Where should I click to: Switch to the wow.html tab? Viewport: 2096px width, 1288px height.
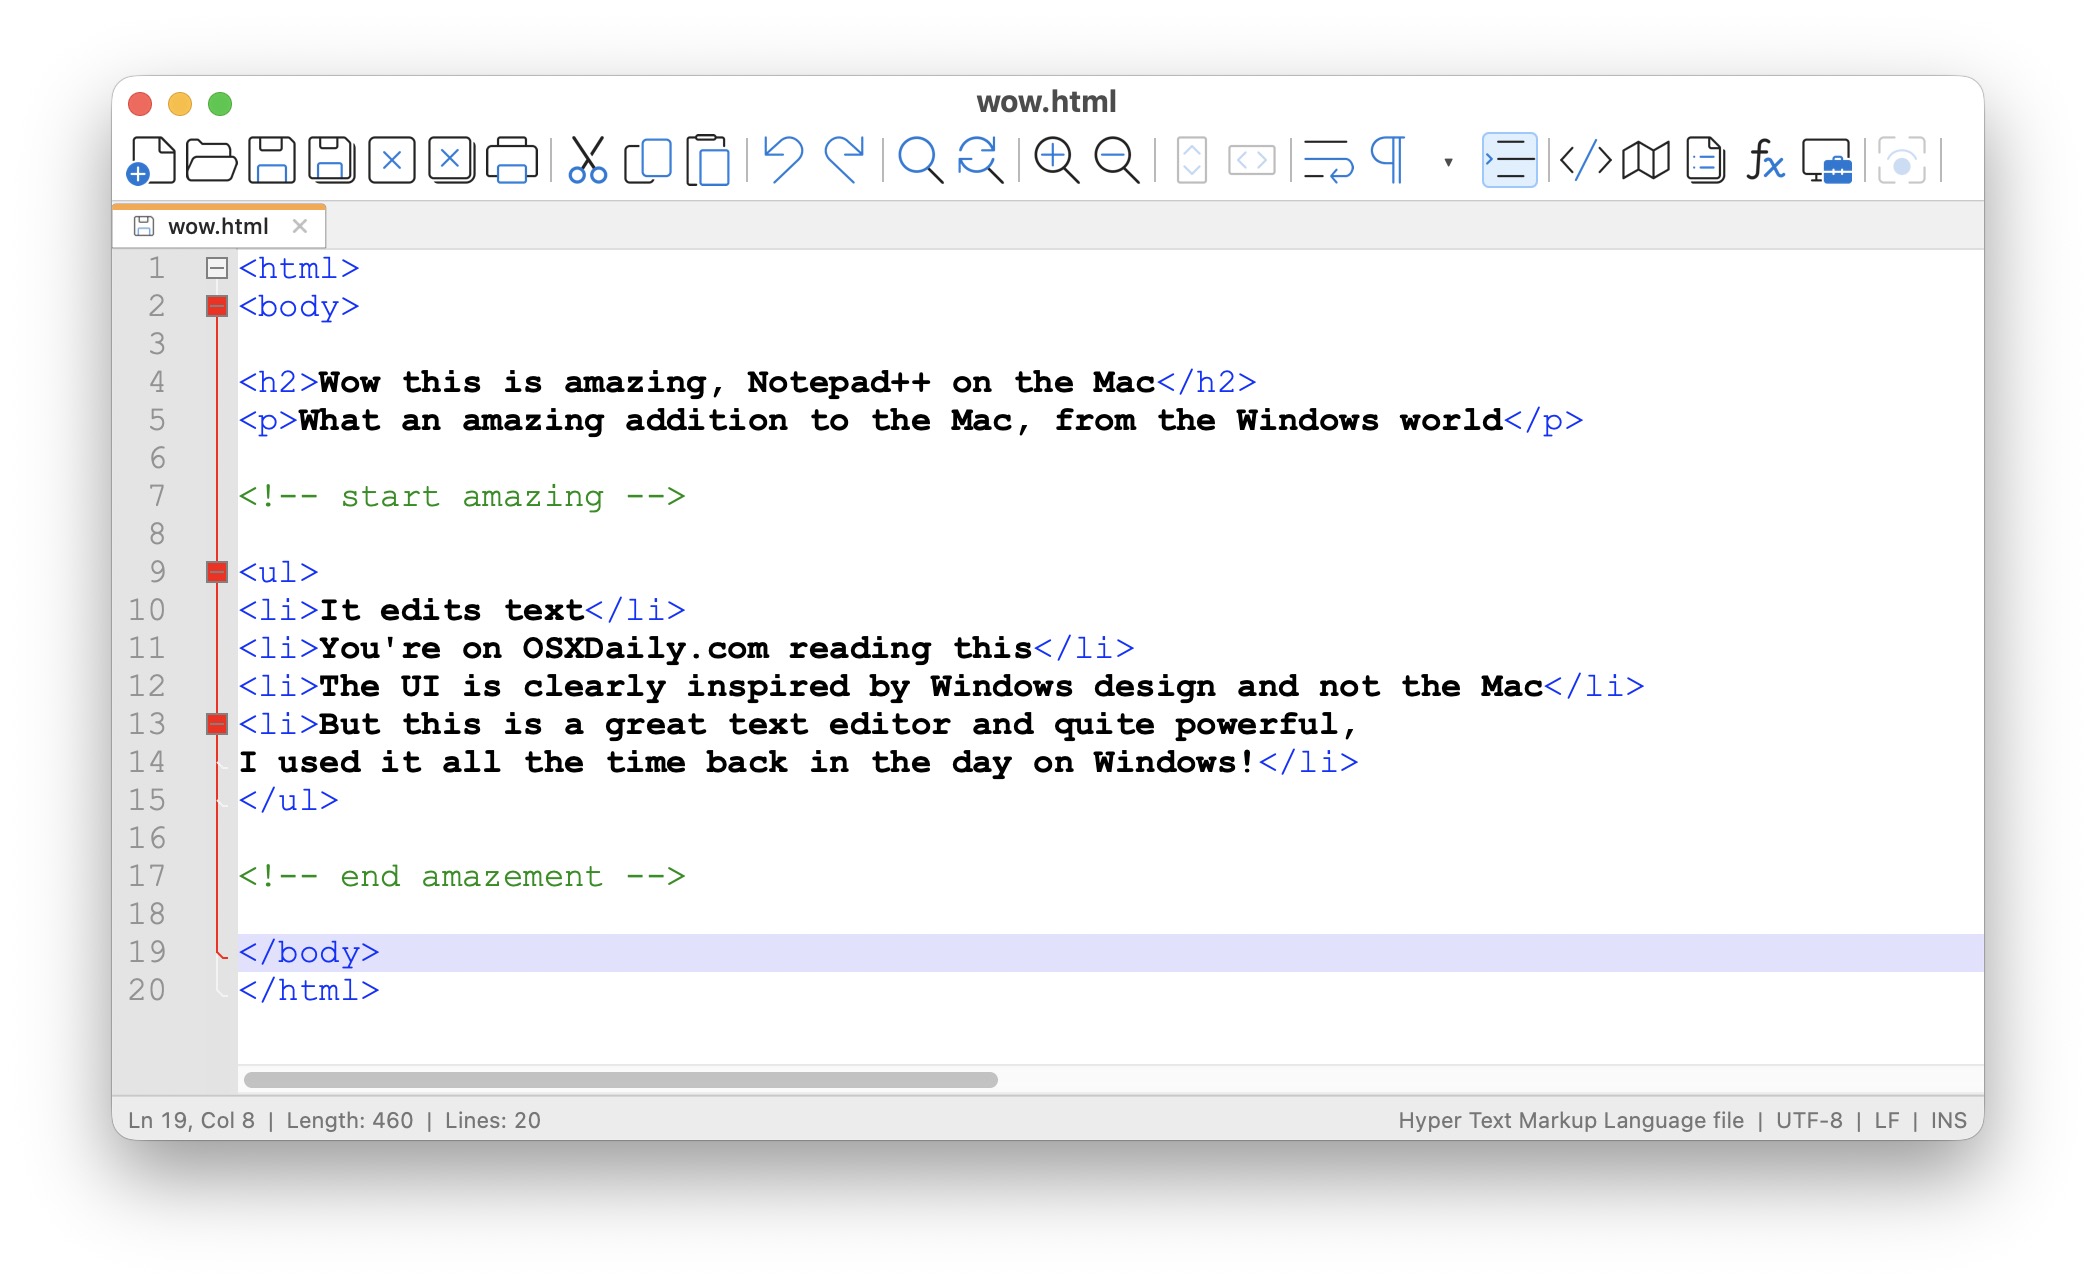pos(218,227)
